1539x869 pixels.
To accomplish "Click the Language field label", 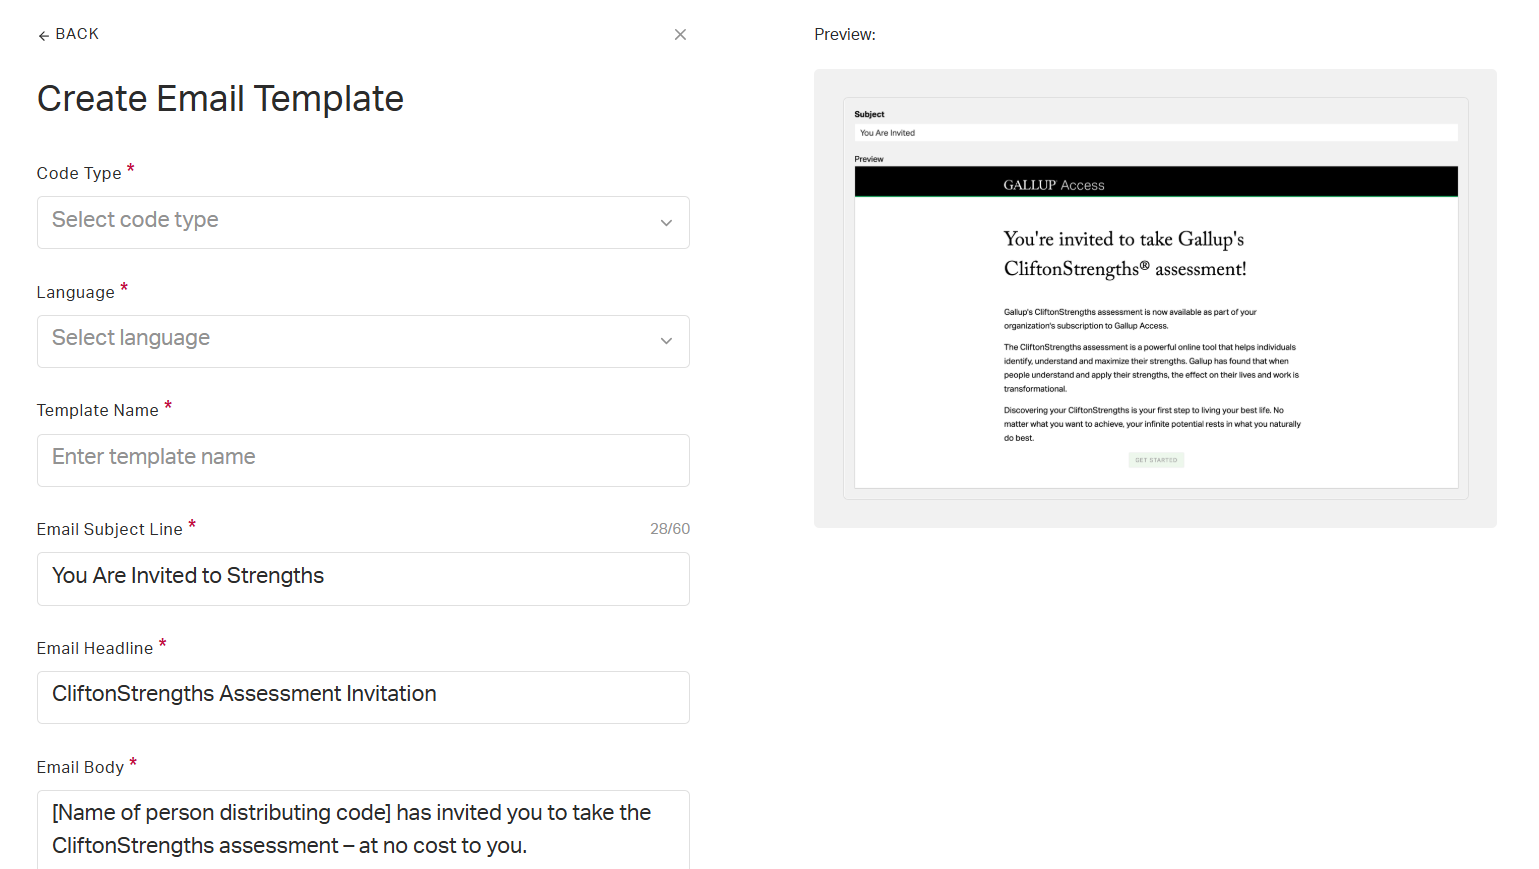I will coord(76,293).
